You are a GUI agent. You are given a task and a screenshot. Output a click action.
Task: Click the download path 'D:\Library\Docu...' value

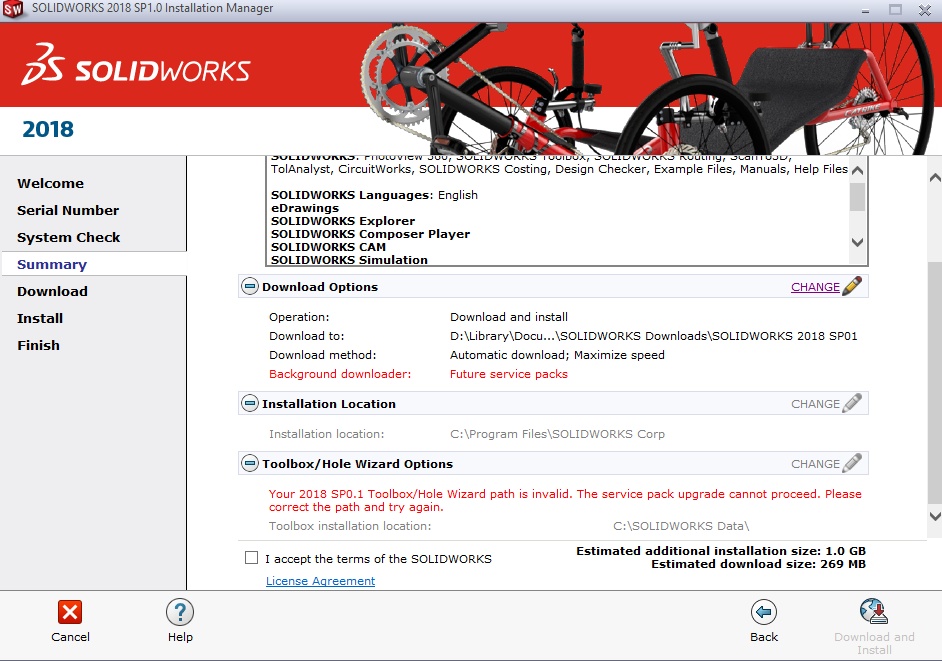(654, 336)
